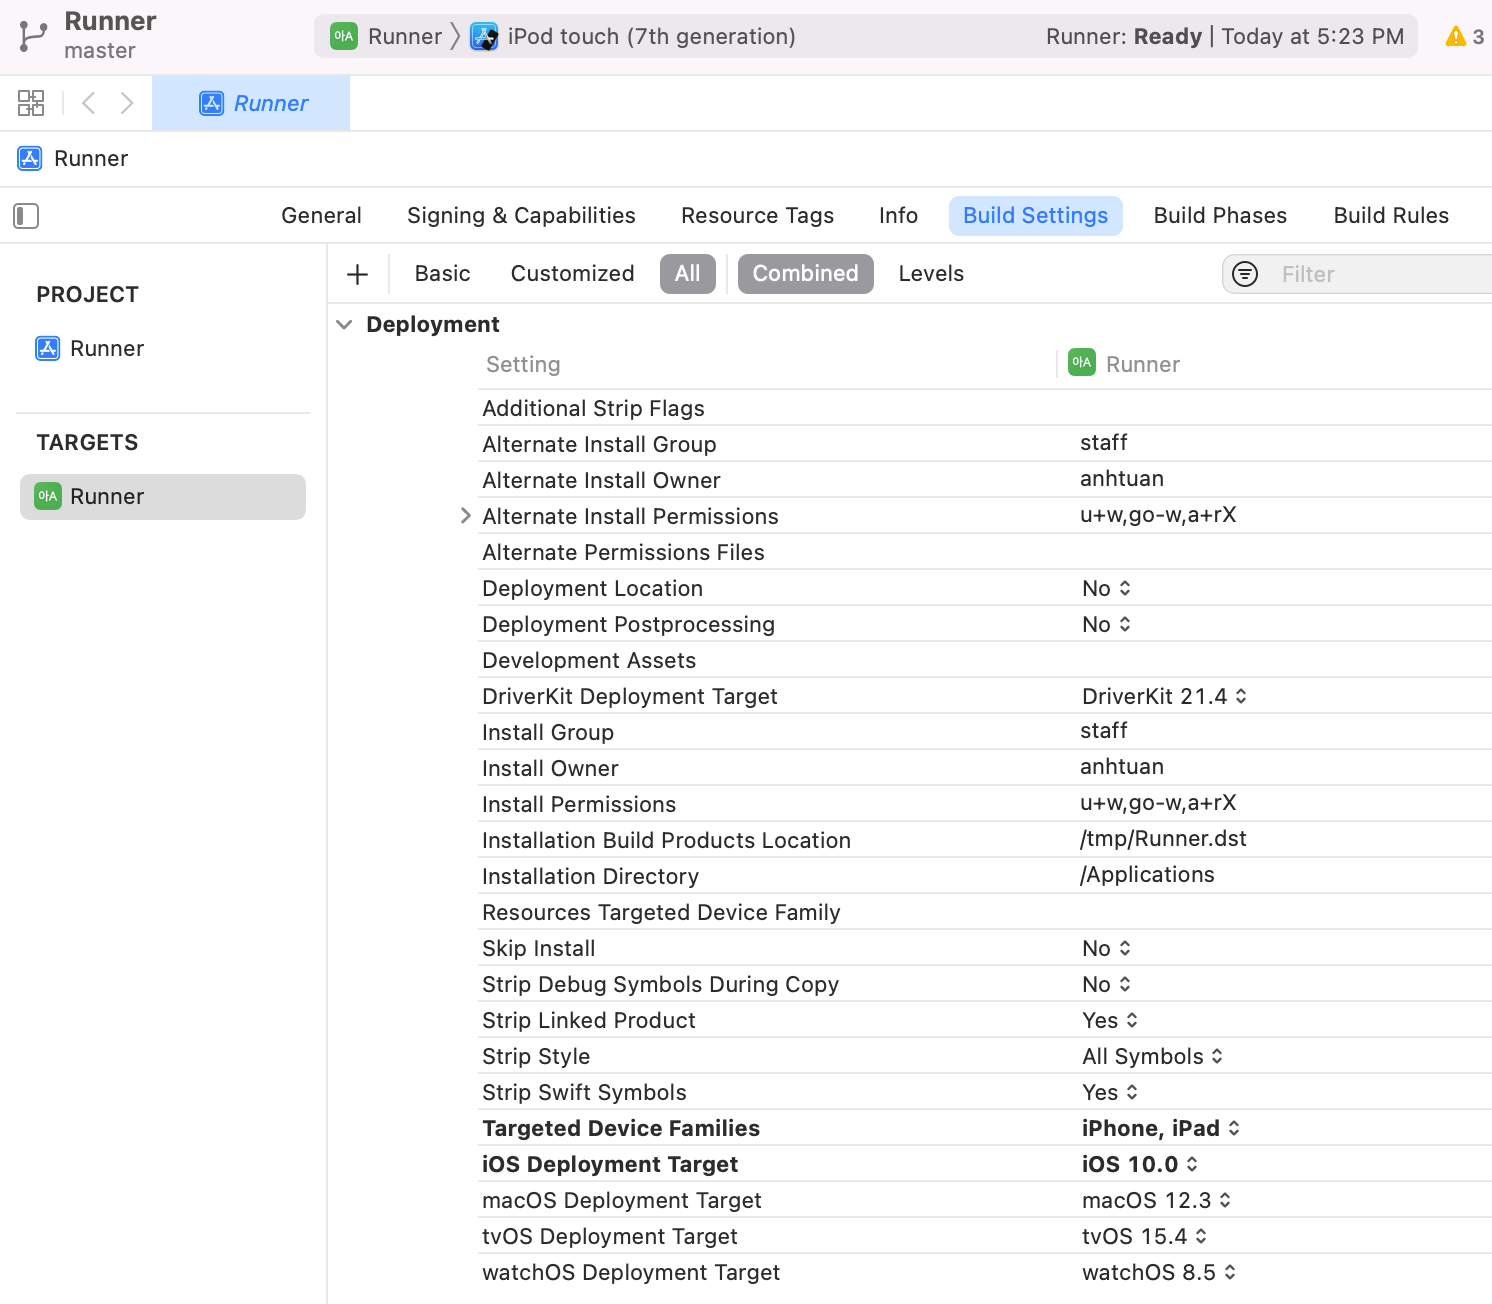The width and height of the screenshot is (1492, 1304).
Task: Open Deployment Postprocessing No dropdown
Action: point(1106,625)
